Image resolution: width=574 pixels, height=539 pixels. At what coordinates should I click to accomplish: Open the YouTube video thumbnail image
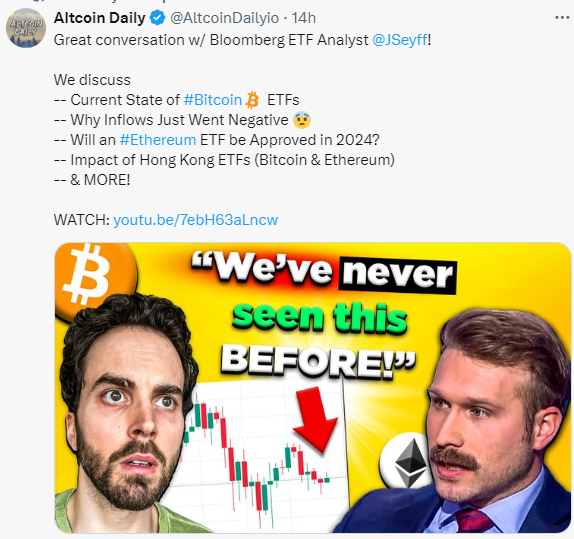[313, 387]
